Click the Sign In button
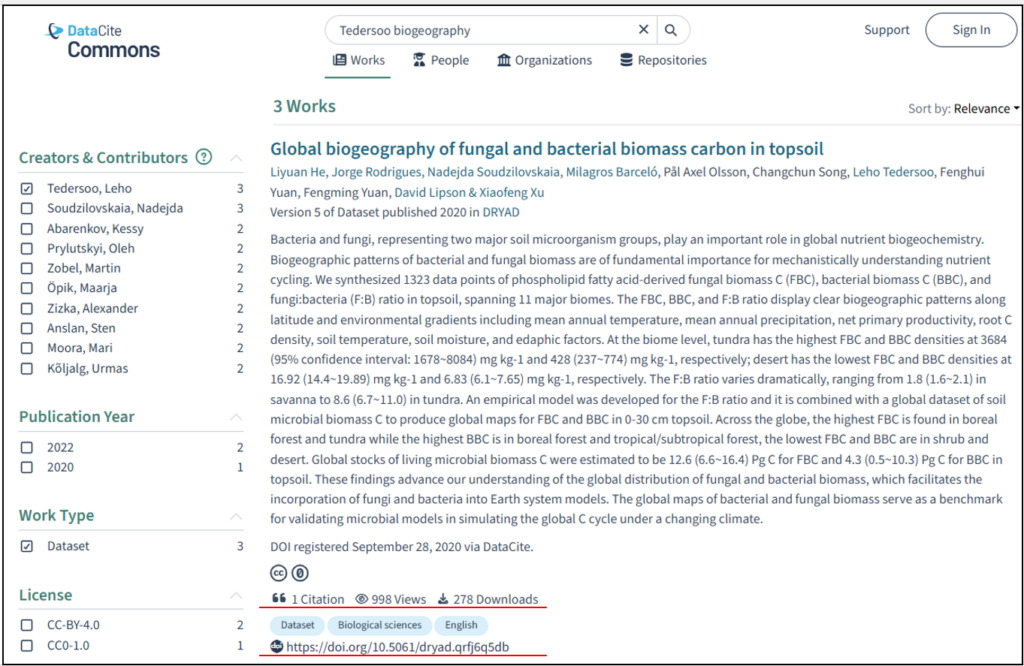1024x666 pixels. point(971,30)
